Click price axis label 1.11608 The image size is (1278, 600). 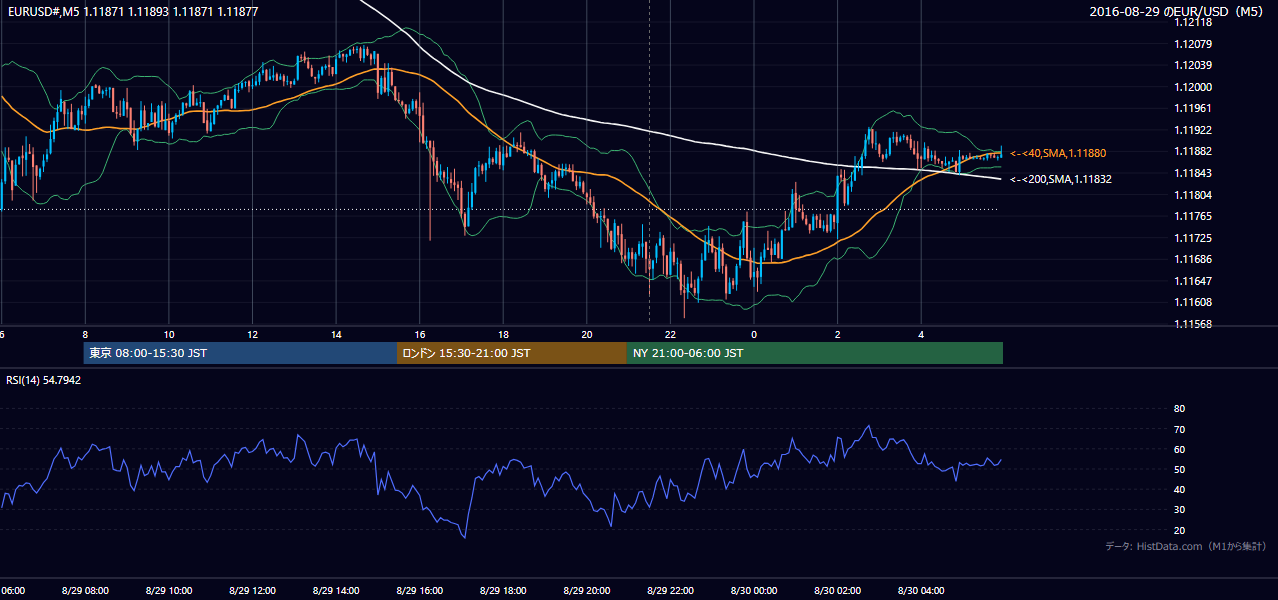(x=1192, y=302)
